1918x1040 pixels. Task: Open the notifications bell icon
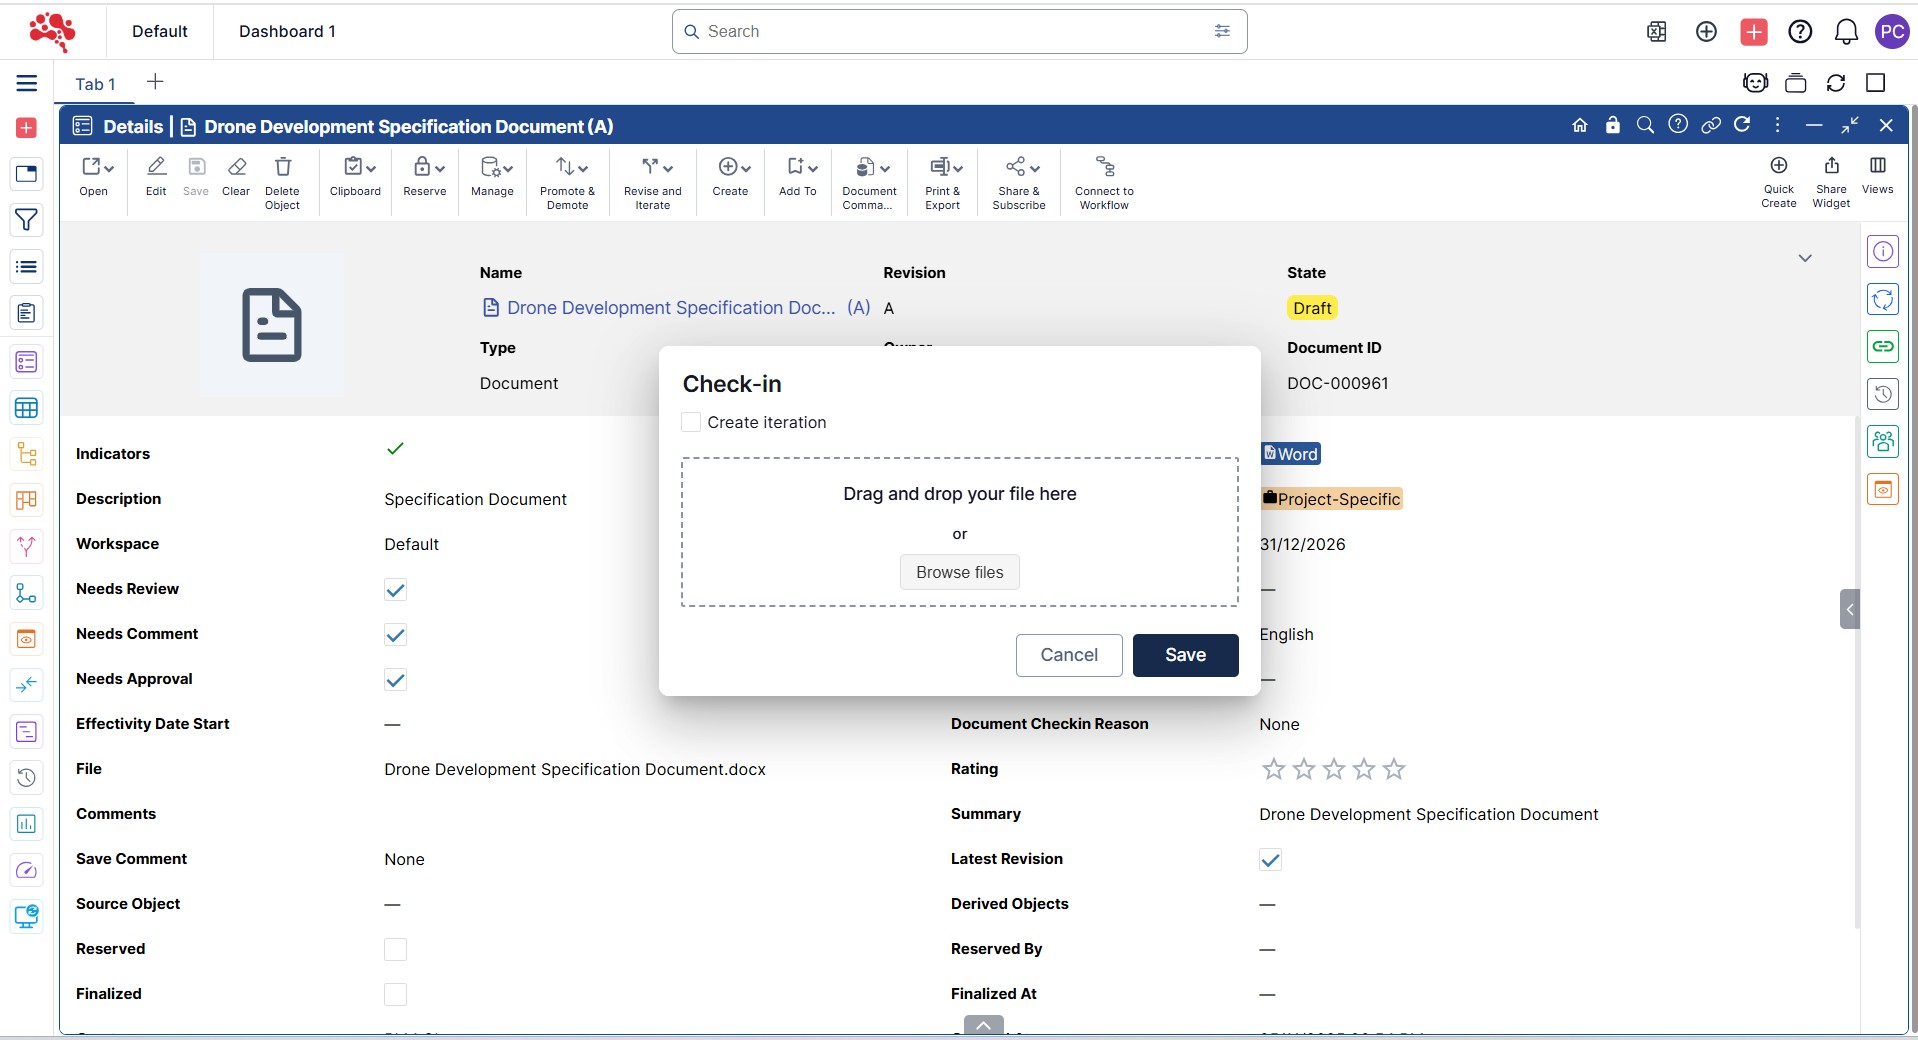tap(1846, 32)
